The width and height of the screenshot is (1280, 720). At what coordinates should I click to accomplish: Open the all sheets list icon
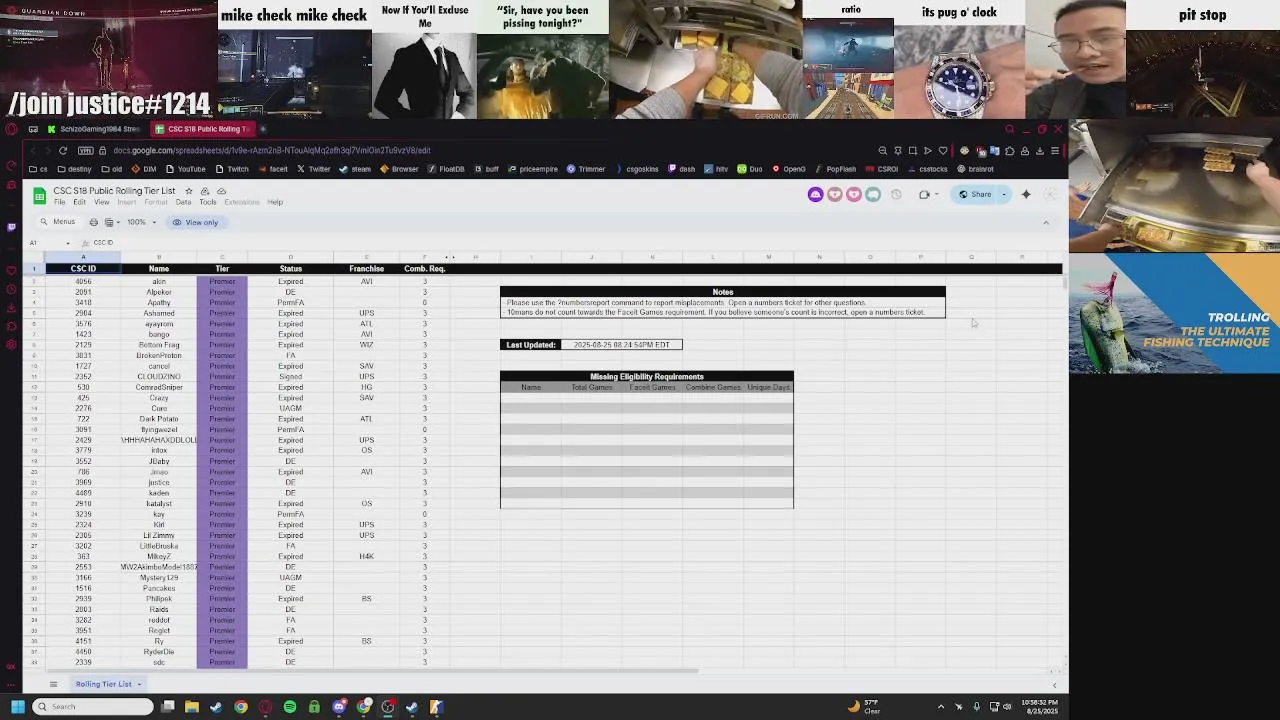point(53,684)
